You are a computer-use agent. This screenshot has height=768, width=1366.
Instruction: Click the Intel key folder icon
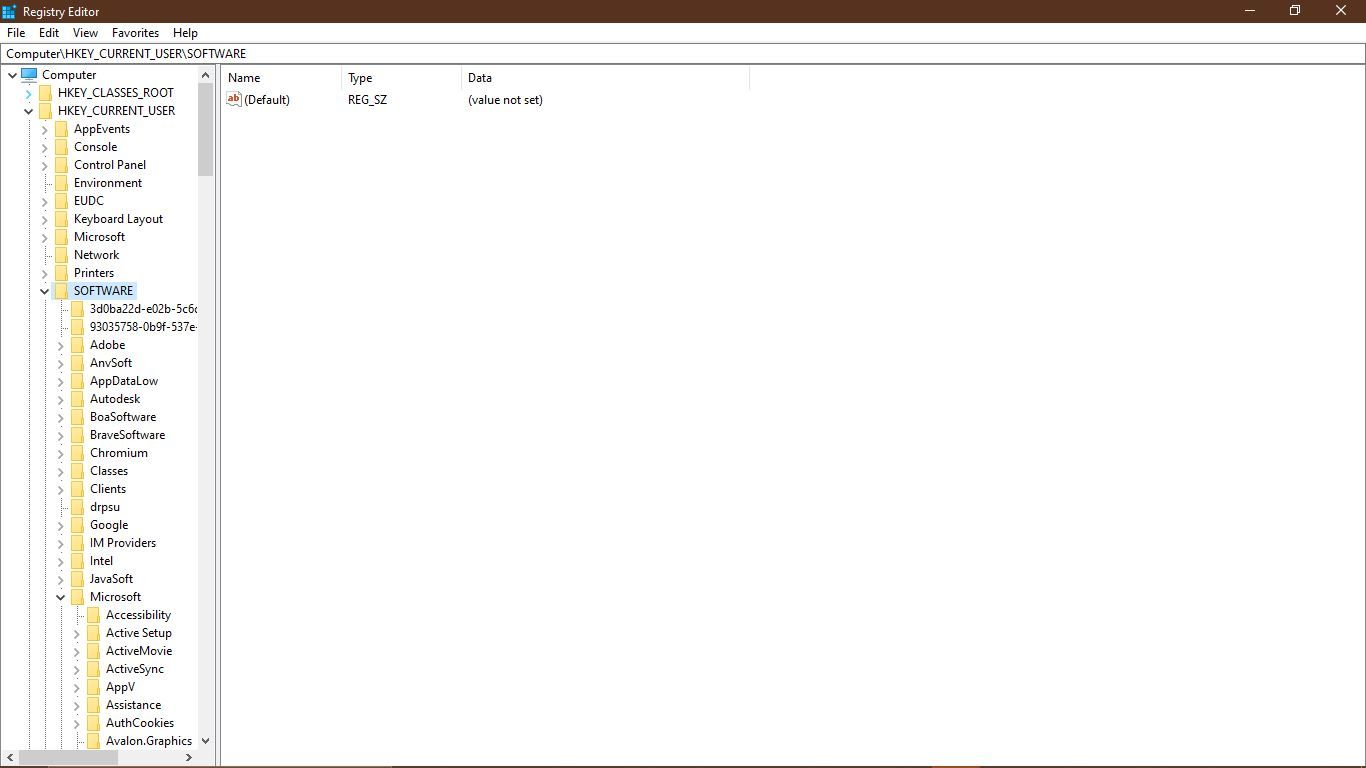(x=78, y=560)
